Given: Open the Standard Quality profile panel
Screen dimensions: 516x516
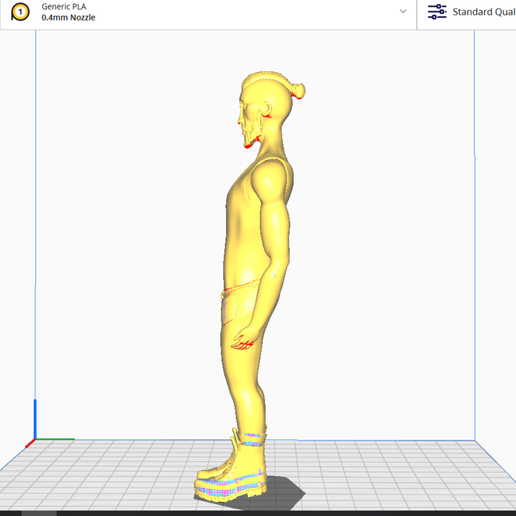Looking at the screenshot, I should pyautogui.click(x=467, y=15).
